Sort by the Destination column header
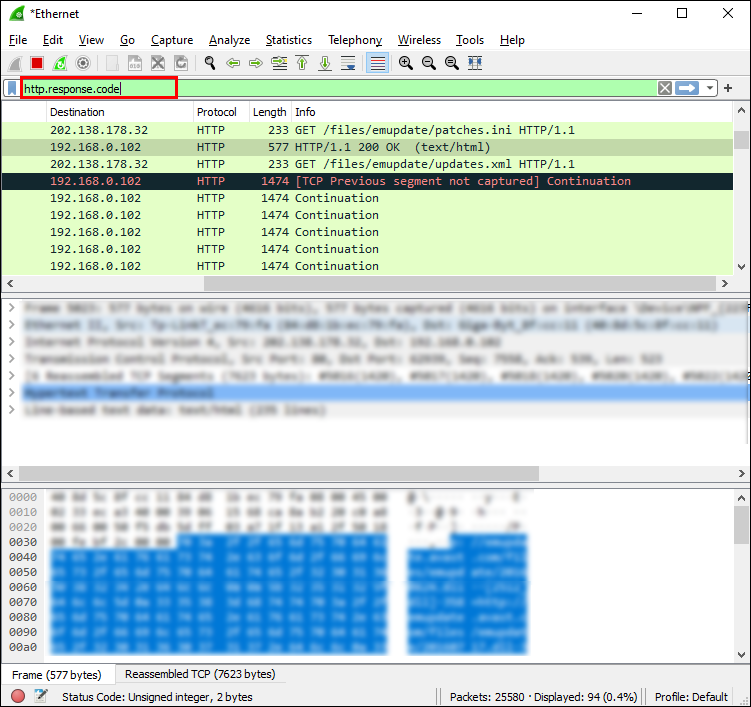 pyautogui.click(x=120, y=112)
